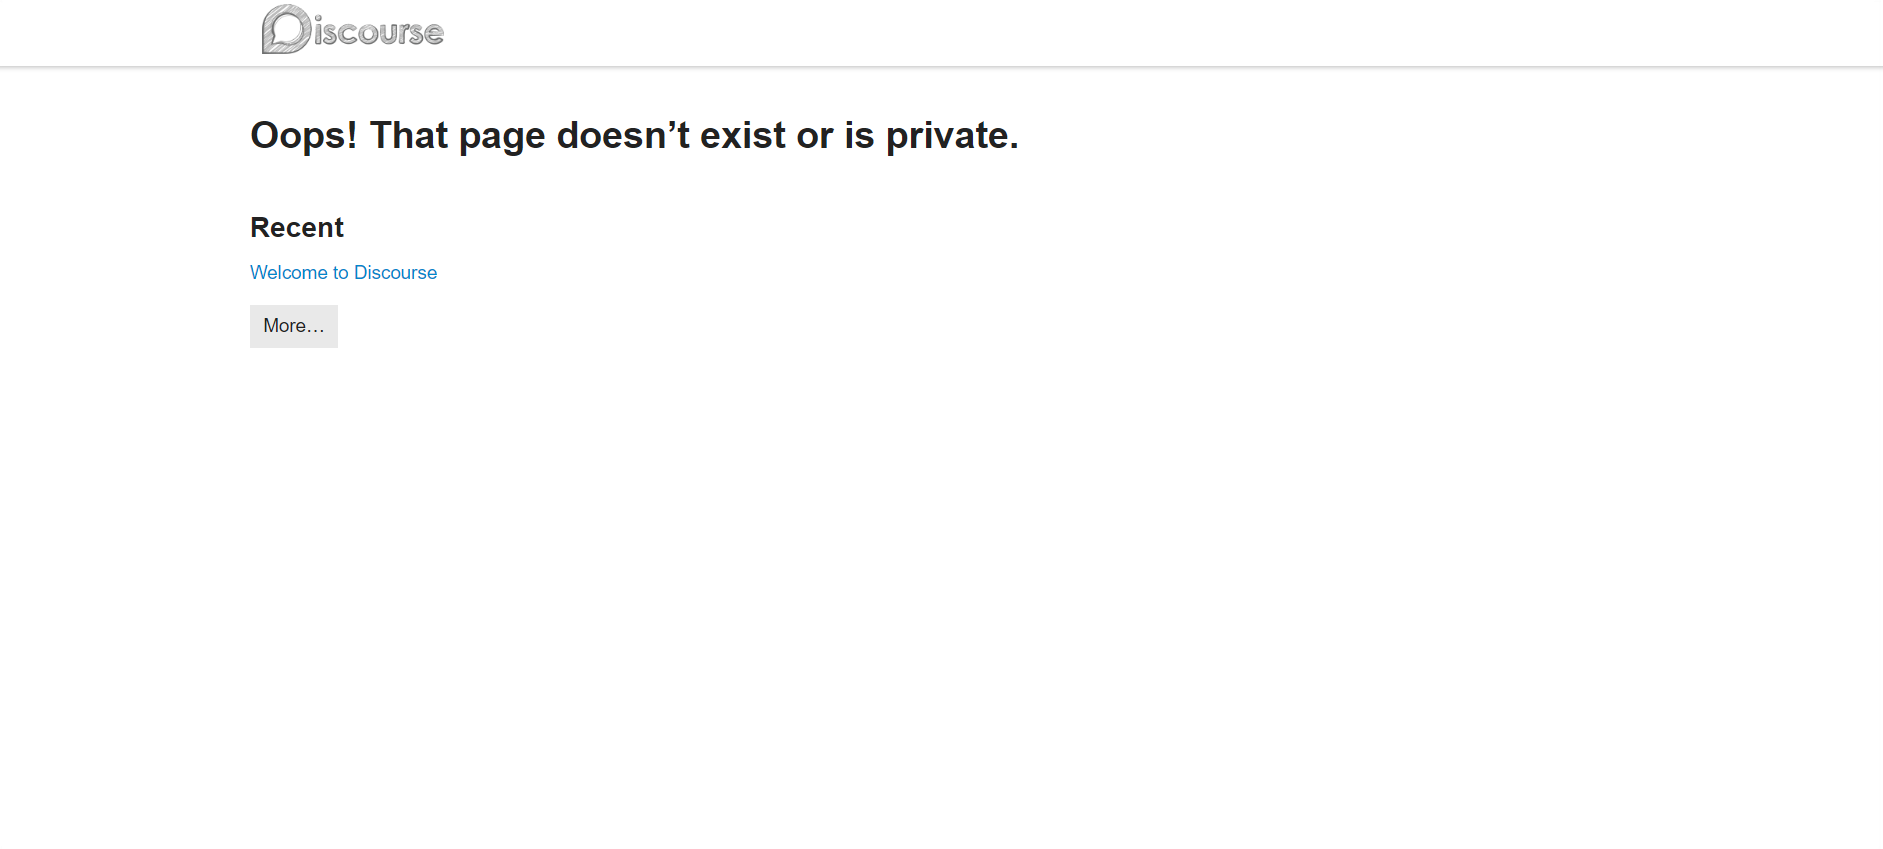Select the 'Welcome to Discourse' link
1883x849 pixels.
(x=343, y=273)
